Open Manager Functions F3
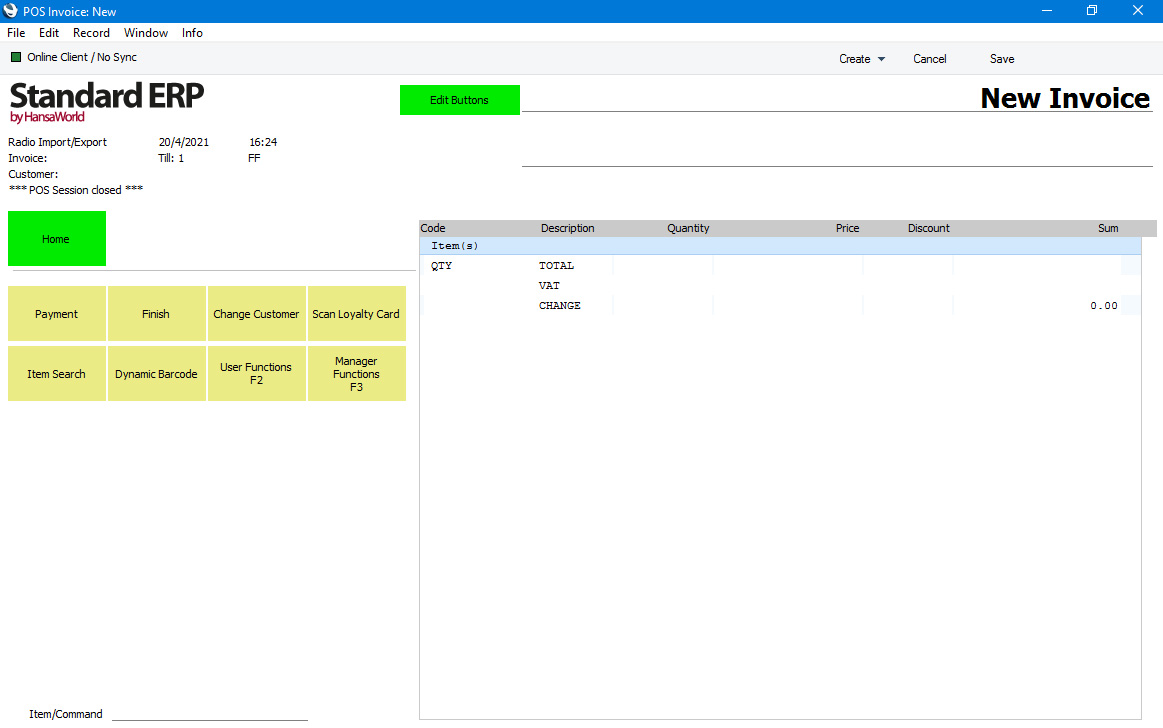The width and height of the screenshot is (1163, 728). point(357,374)
